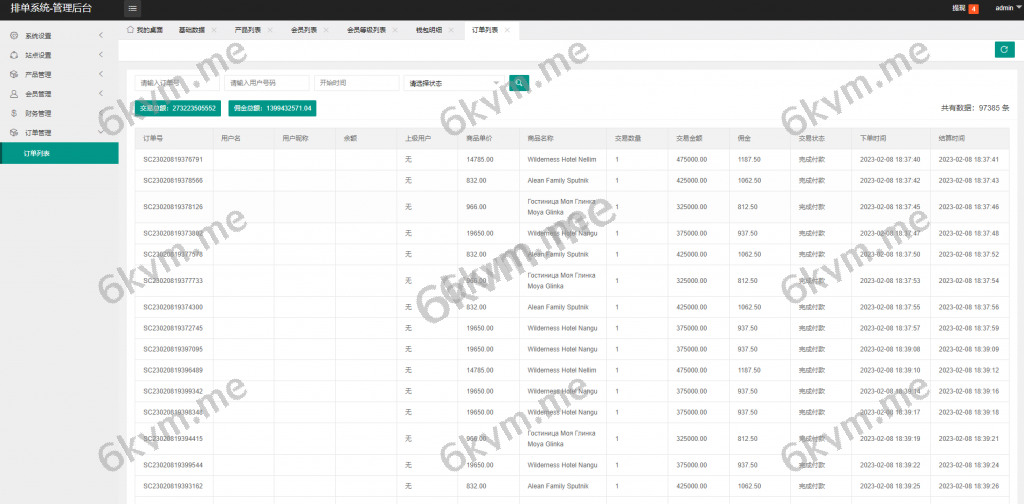Click the 财务管理 dollar icon in sidebar
This screenshot has width=1024, height=504.
(14, 113)
